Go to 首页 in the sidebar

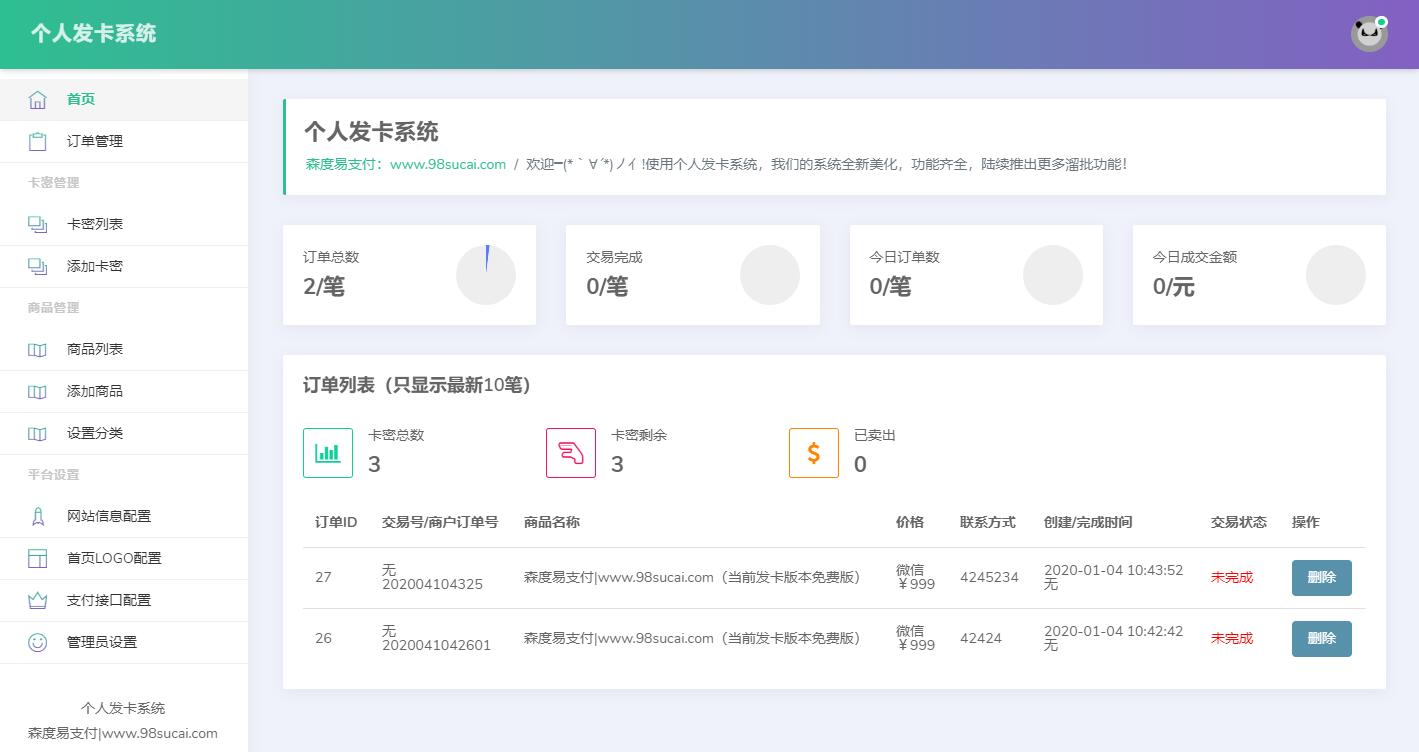click(x=124, y=99)
